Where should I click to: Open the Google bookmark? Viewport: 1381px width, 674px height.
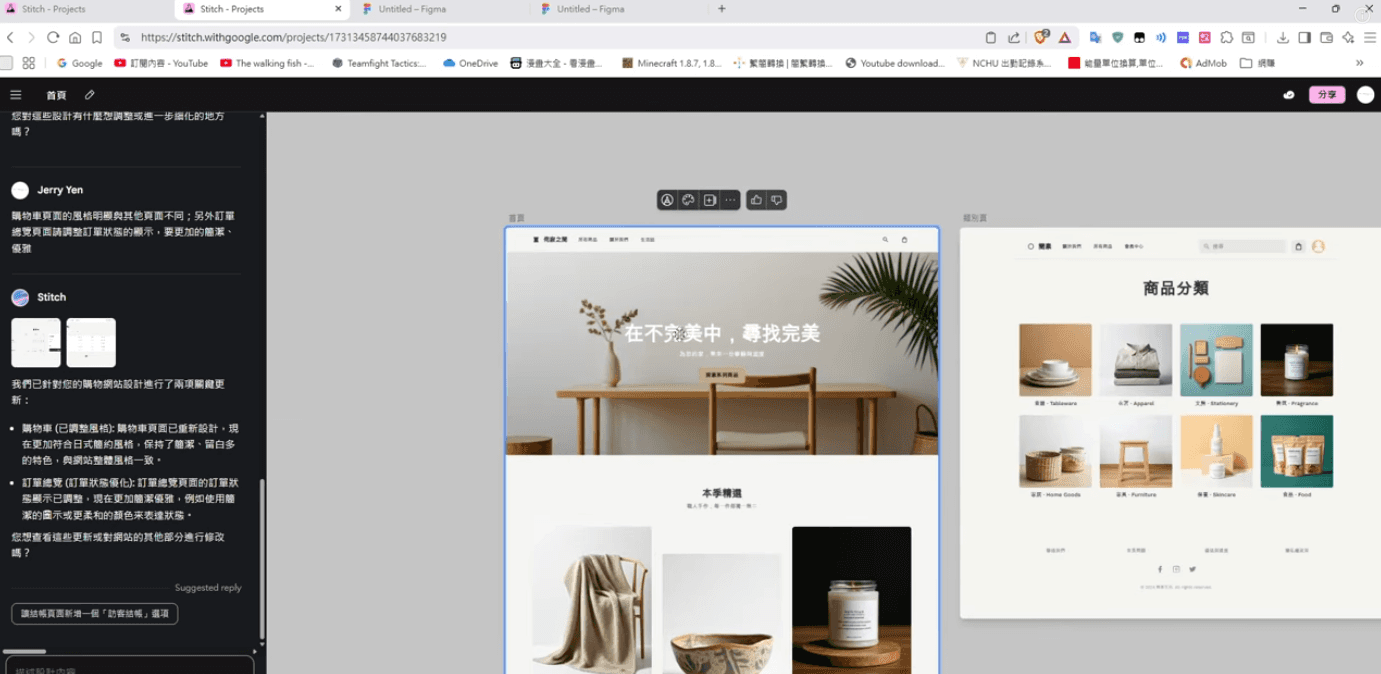[79, 63]
